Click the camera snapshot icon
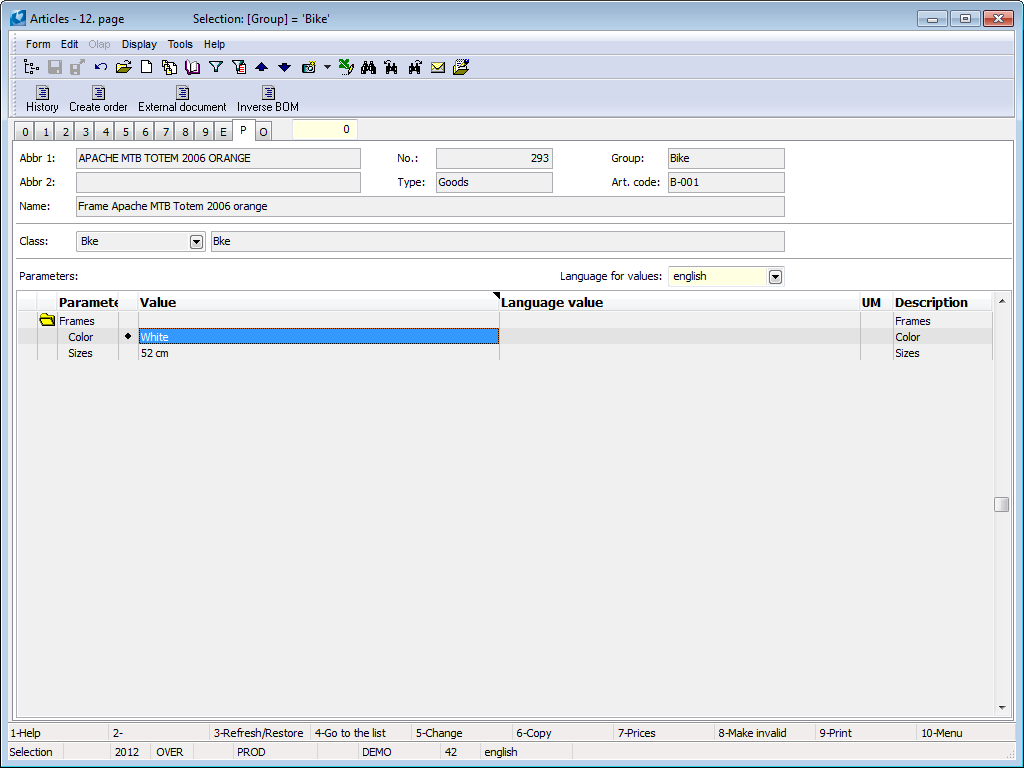Viewport: 1024px width, 768px height. 309,67
